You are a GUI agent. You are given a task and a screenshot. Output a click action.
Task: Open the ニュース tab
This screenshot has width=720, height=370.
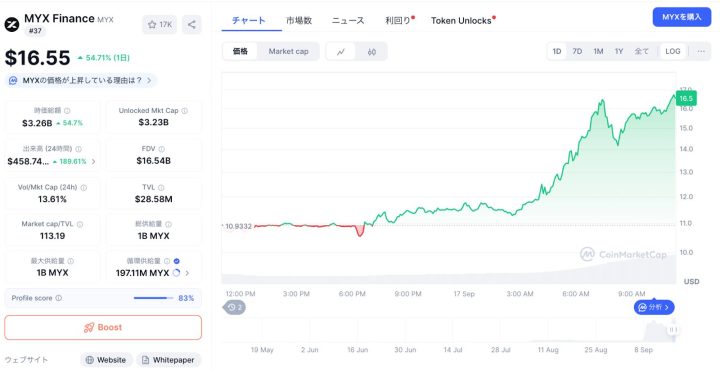point(348,20)
